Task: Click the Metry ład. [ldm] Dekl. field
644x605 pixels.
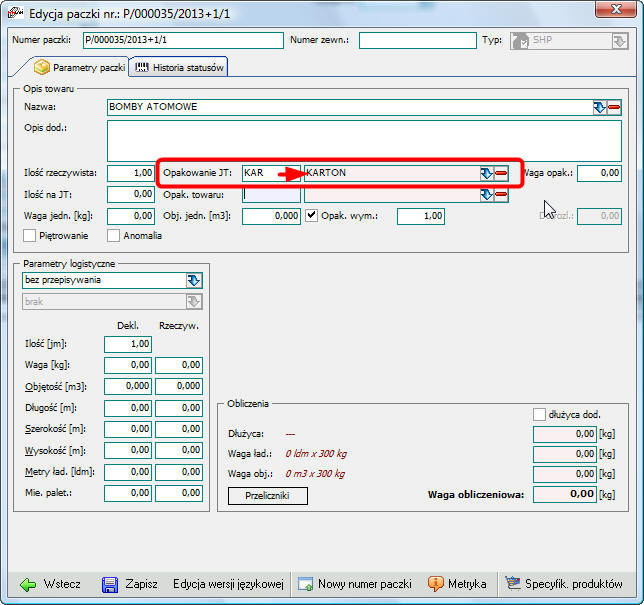Action: point(128,472)
